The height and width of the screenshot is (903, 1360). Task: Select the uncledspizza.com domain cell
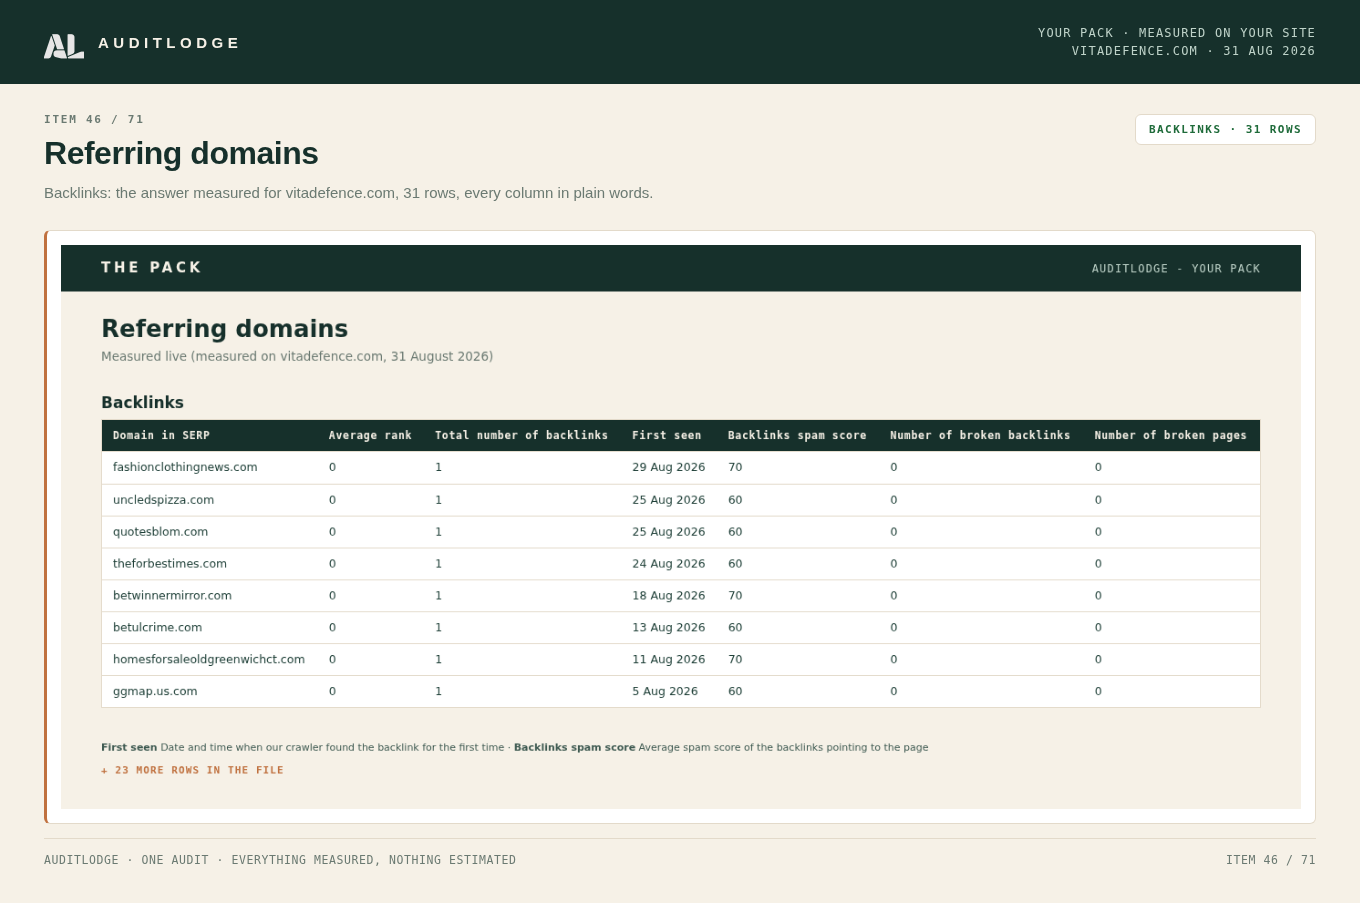(163, 500)
